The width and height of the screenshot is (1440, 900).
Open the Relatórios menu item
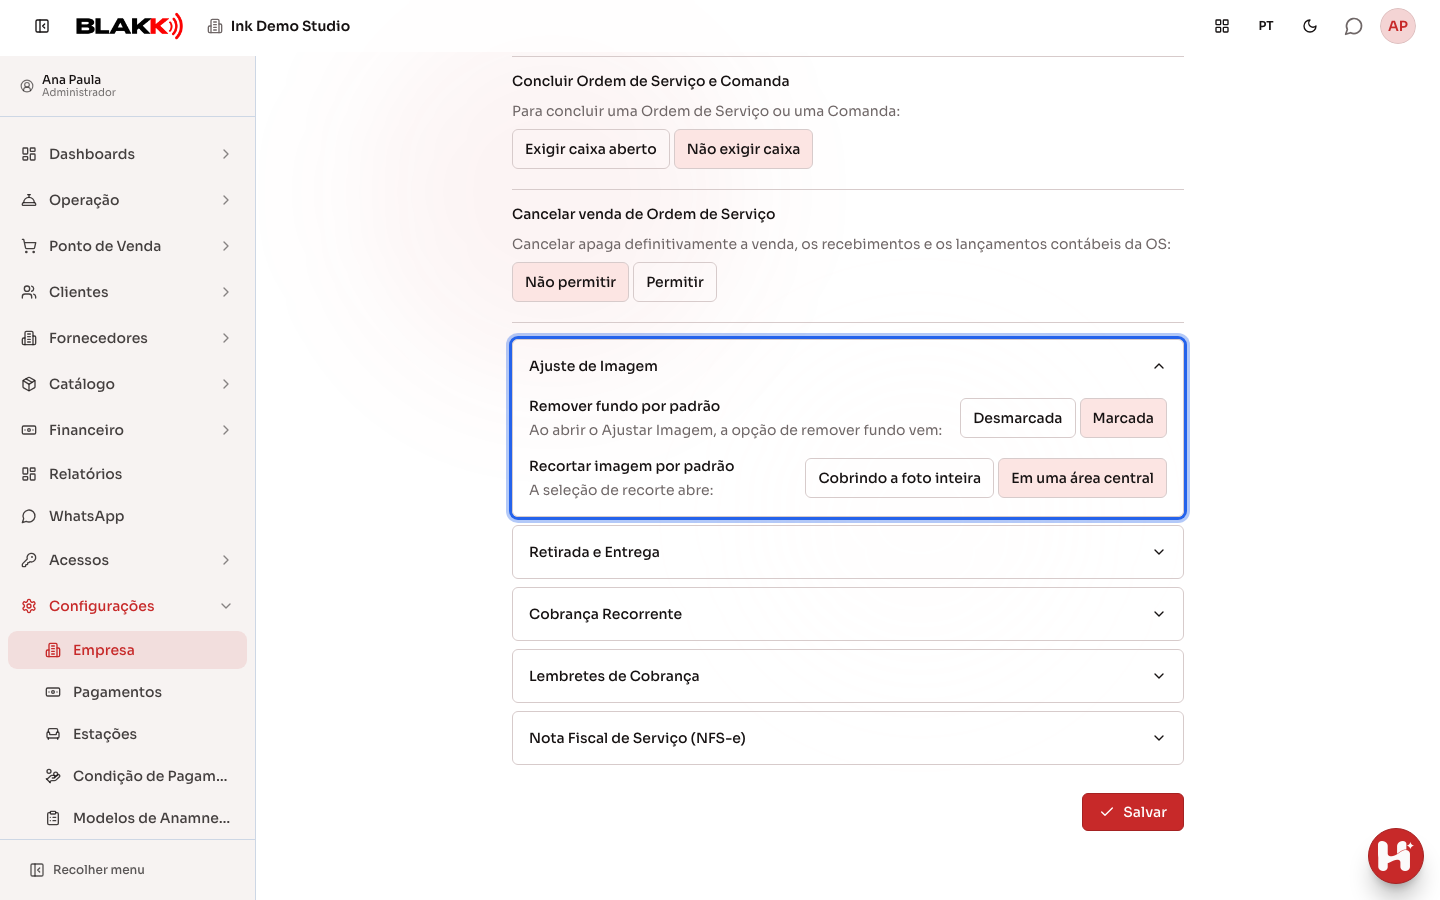[x=127, y=474]
